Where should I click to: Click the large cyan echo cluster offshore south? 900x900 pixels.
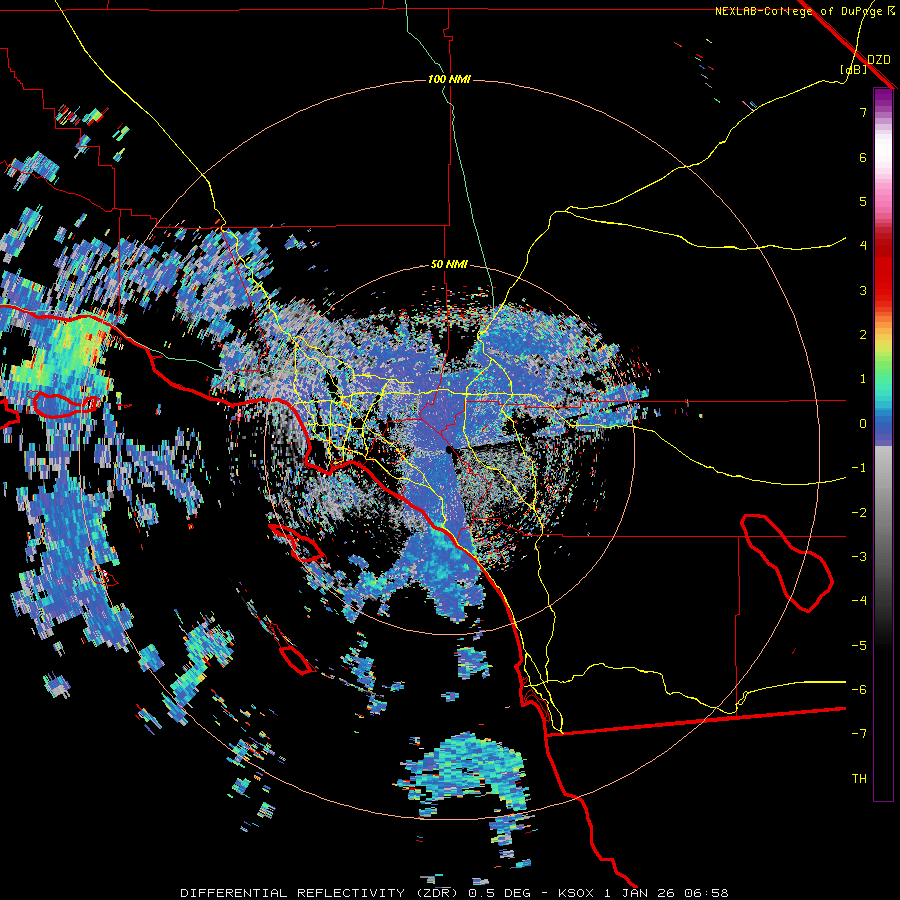pyautogui.click(x=465, y=769)
